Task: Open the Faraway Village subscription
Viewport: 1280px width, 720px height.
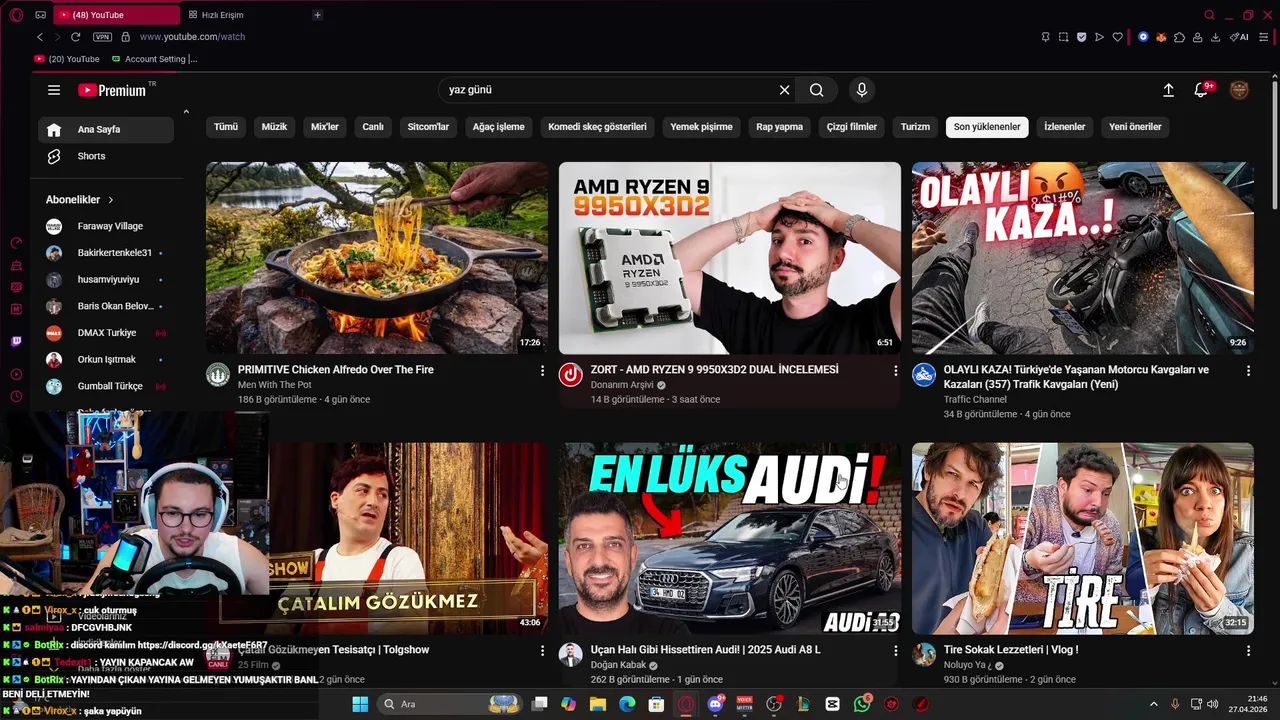Action: 106,226
